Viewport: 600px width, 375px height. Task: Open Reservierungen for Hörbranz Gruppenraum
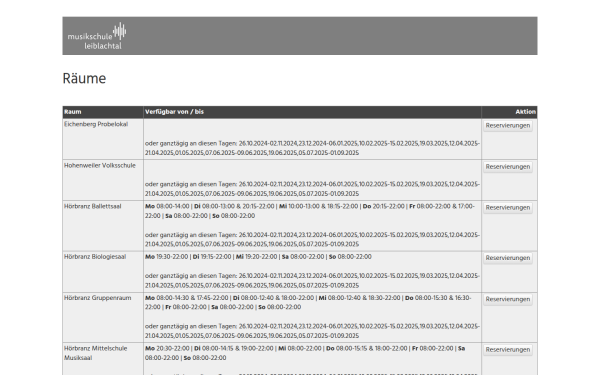point(508,299)
